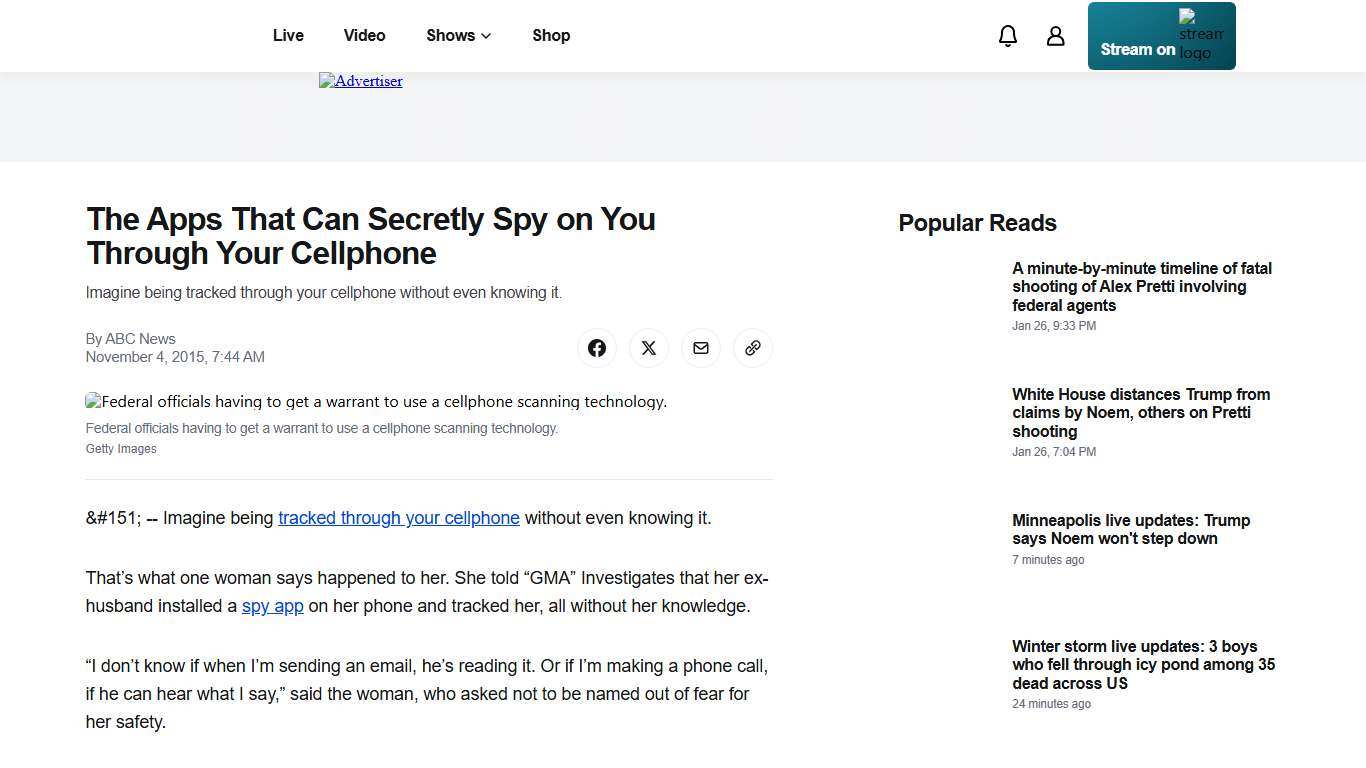The width and height of the screenshot is (1366, 768).
Task: Open the user account profile icon
Action: [x=1055, y=35]
